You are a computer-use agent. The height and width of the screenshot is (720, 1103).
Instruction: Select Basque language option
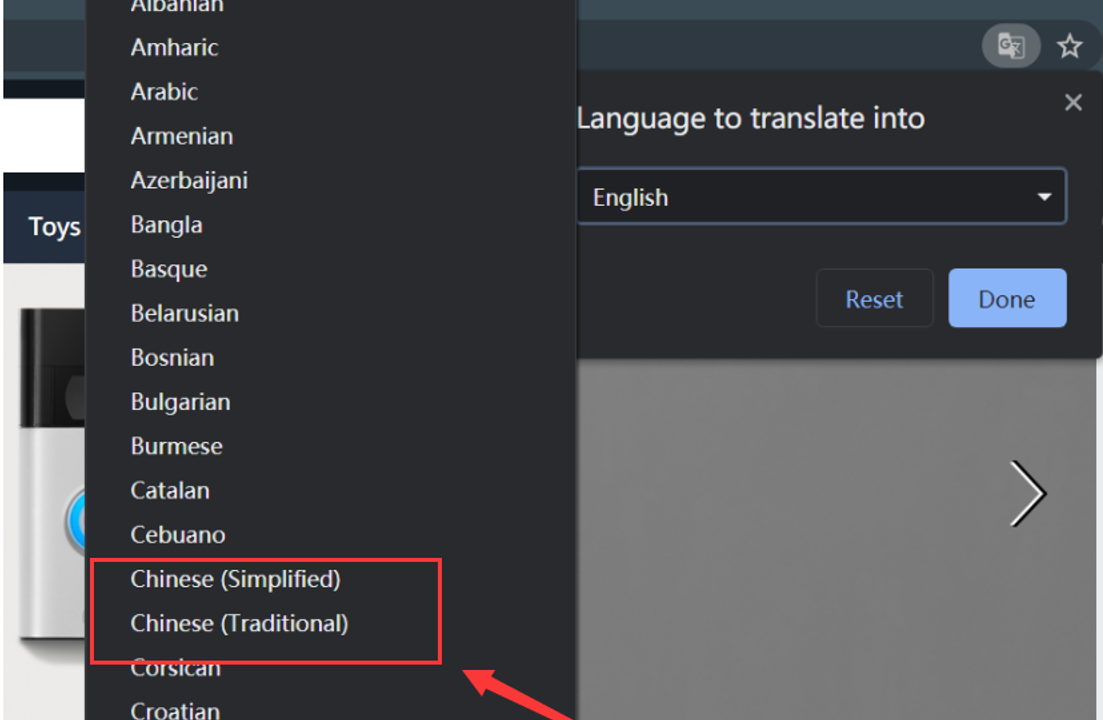pyautogui.click(x=169, y=269)
